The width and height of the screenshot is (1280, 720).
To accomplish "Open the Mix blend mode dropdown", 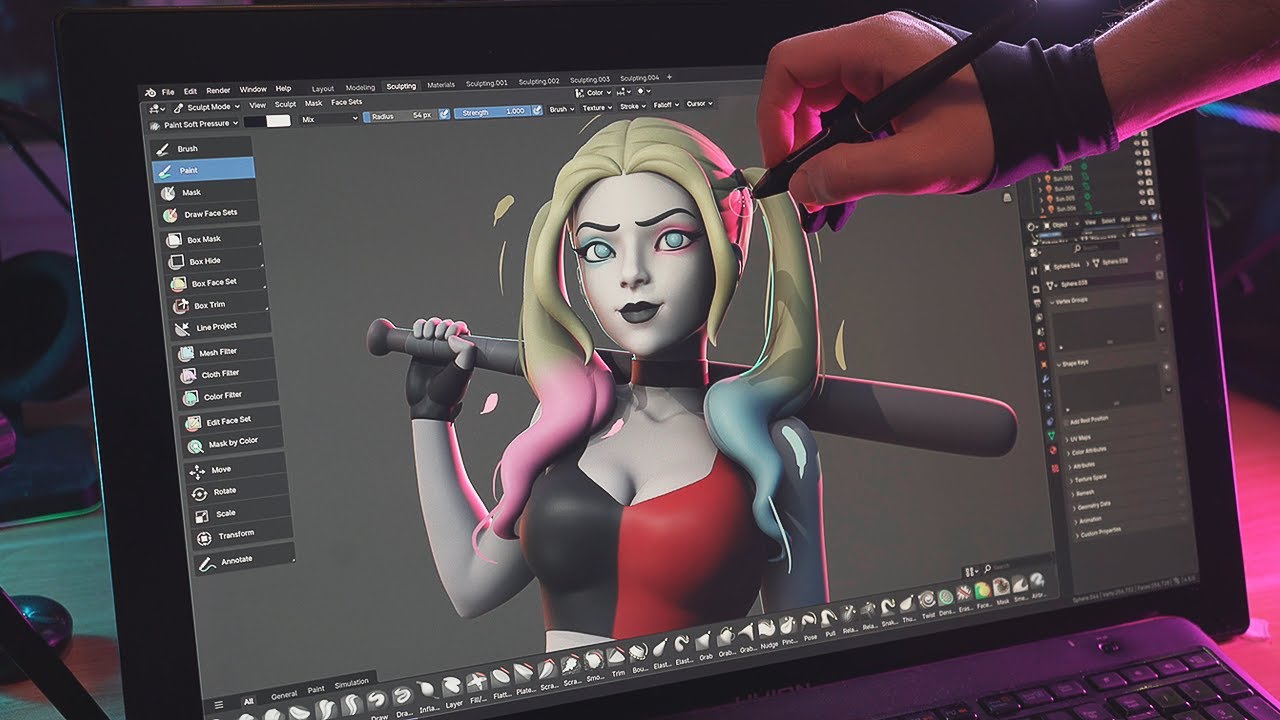I will click(329, 119).
